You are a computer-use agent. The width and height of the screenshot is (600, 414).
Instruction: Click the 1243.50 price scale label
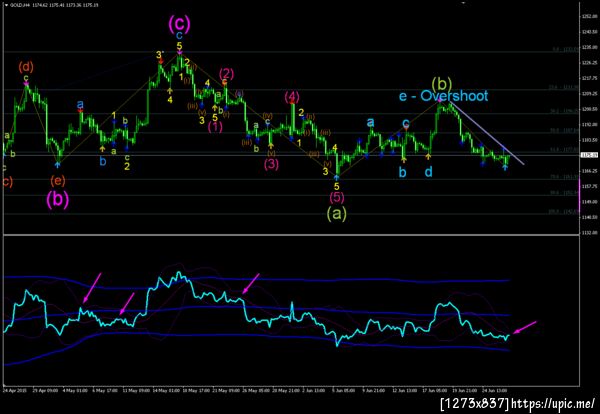[x=590, y=32]
